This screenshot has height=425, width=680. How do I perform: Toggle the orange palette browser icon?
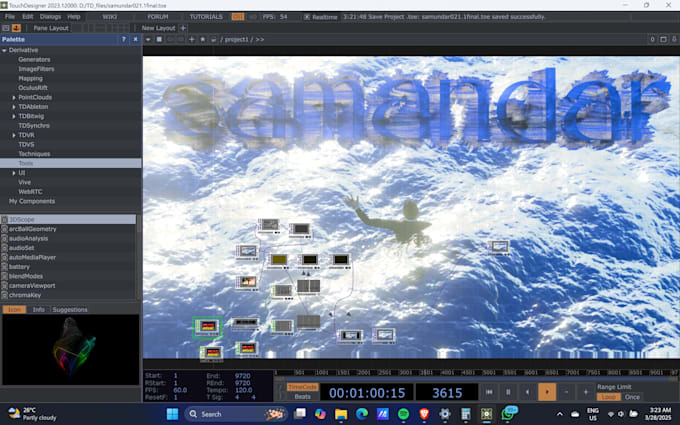point(16,28)
